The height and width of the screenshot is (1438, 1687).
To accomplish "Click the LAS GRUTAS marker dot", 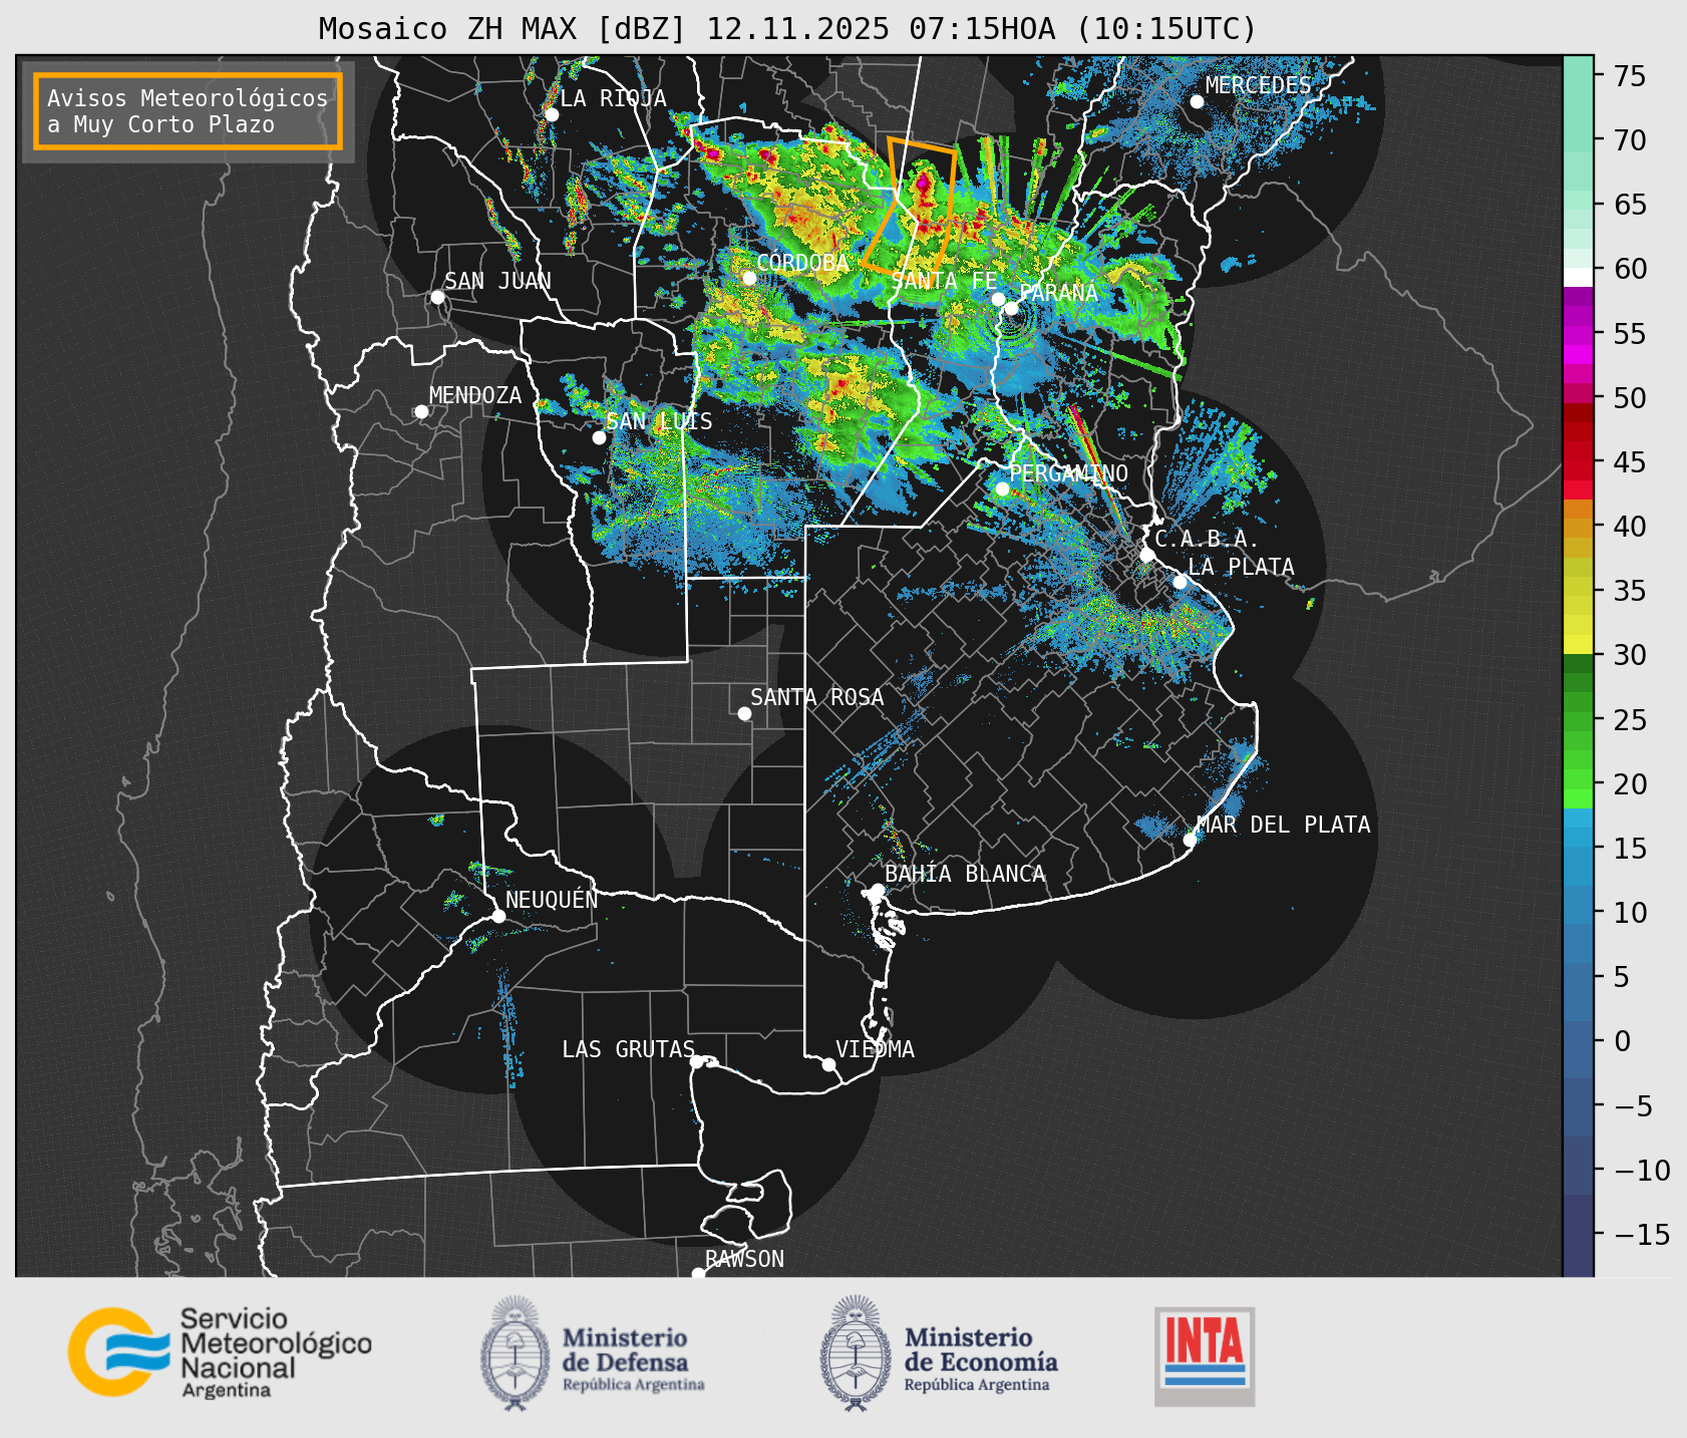I will (x=697, y=1061).
